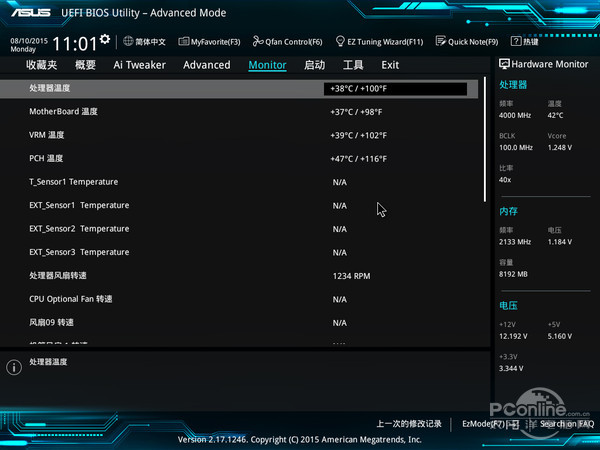Click the 5.160 V reading
This screenshot has height=450, width=600.
click(x=559, y=336)
